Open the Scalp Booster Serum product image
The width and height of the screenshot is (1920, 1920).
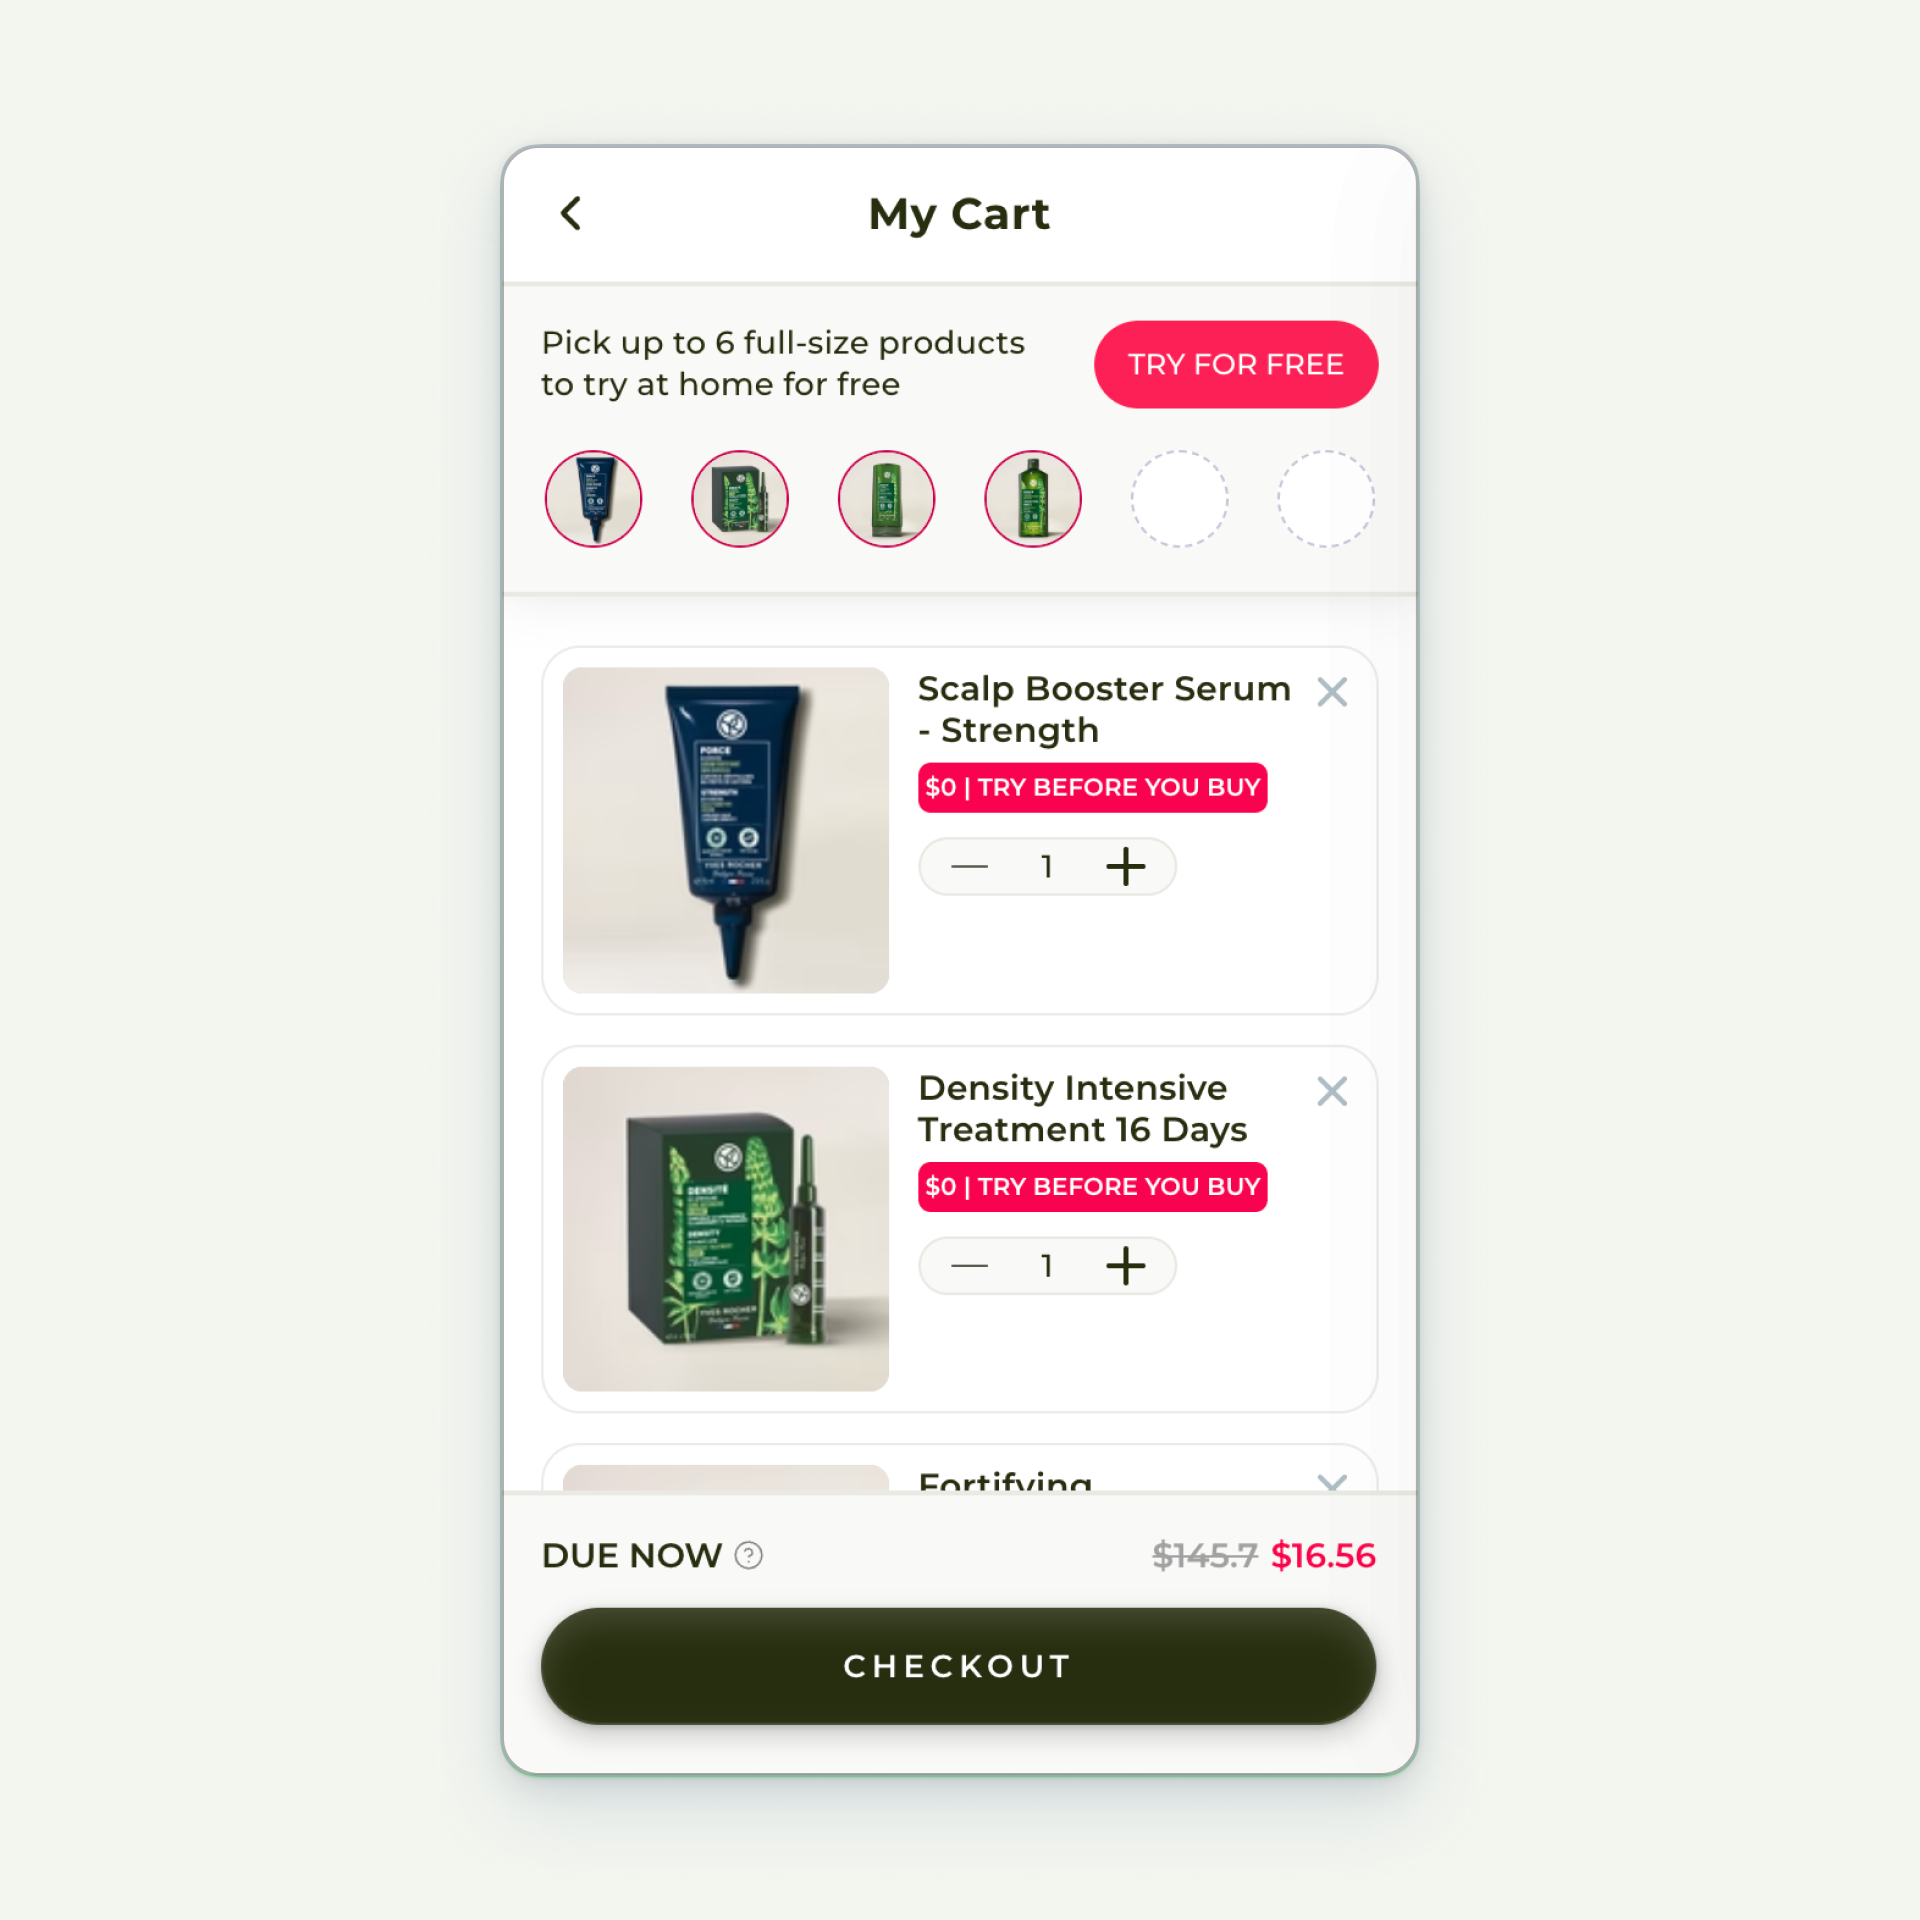coord(726,830)
